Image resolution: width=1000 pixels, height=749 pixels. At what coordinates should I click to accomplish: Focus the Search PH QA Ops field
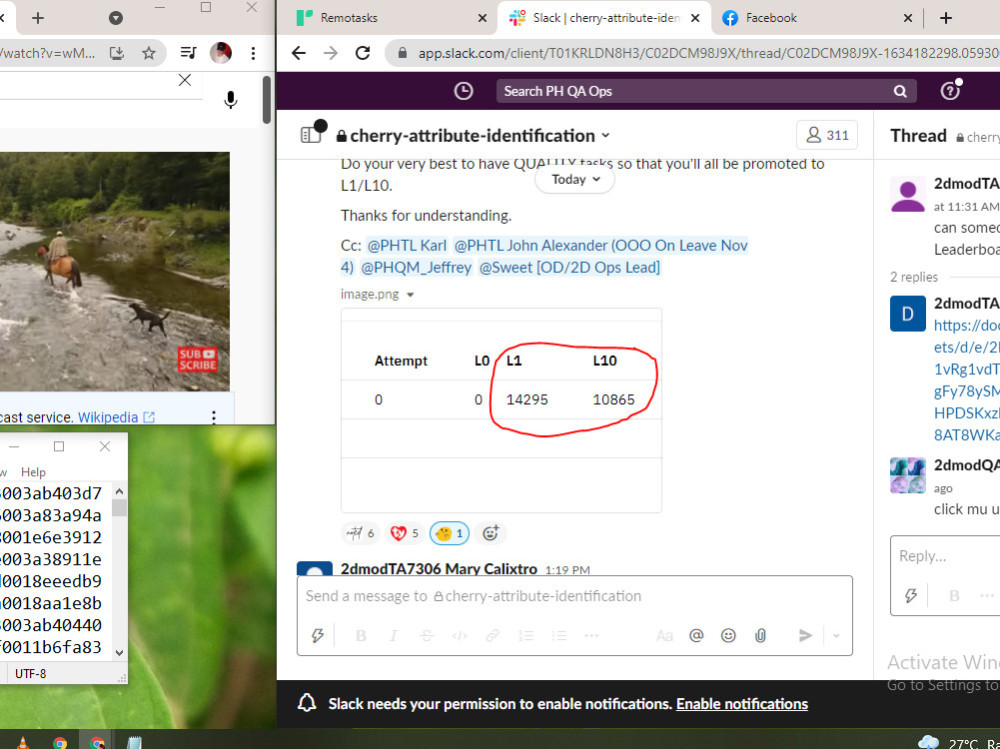pos(706,91)
